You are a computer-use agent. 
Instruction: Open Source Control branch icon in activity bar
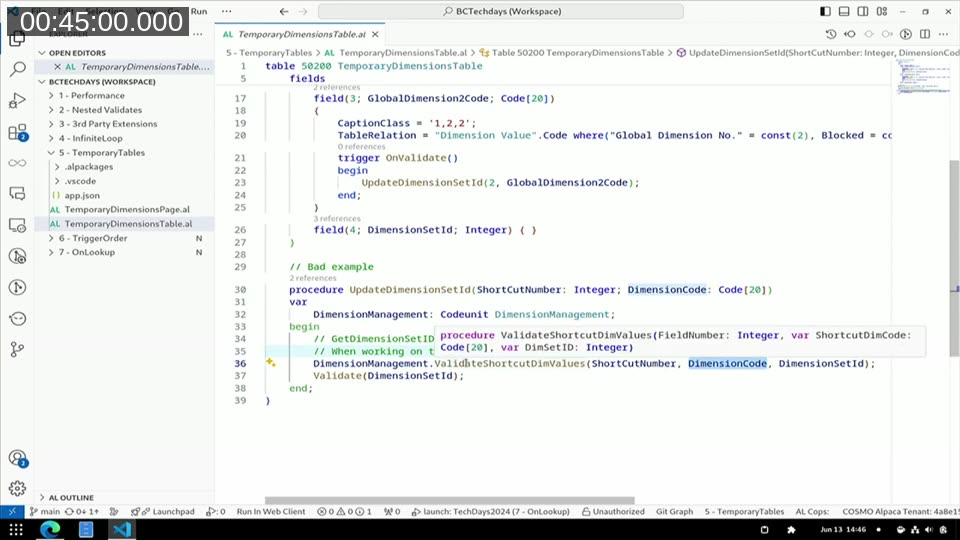coord(17,350)
